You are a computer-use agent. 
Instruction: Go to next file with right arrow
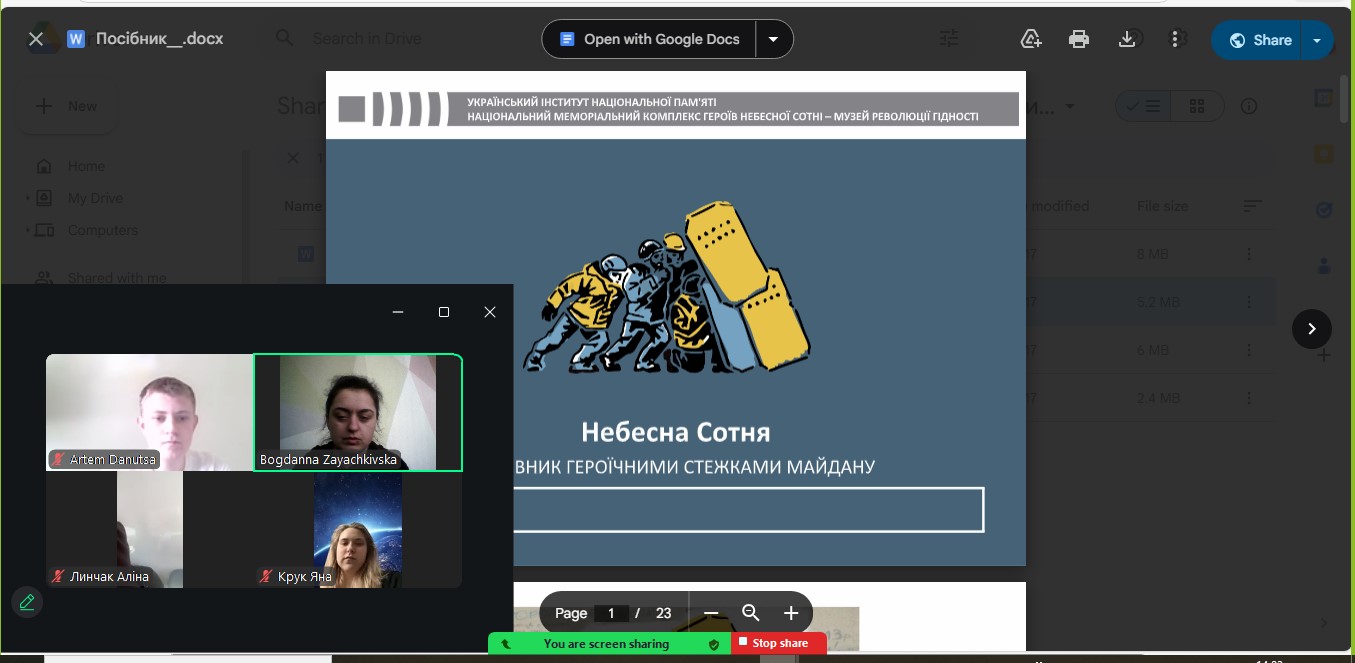(x=1311, y=329)
